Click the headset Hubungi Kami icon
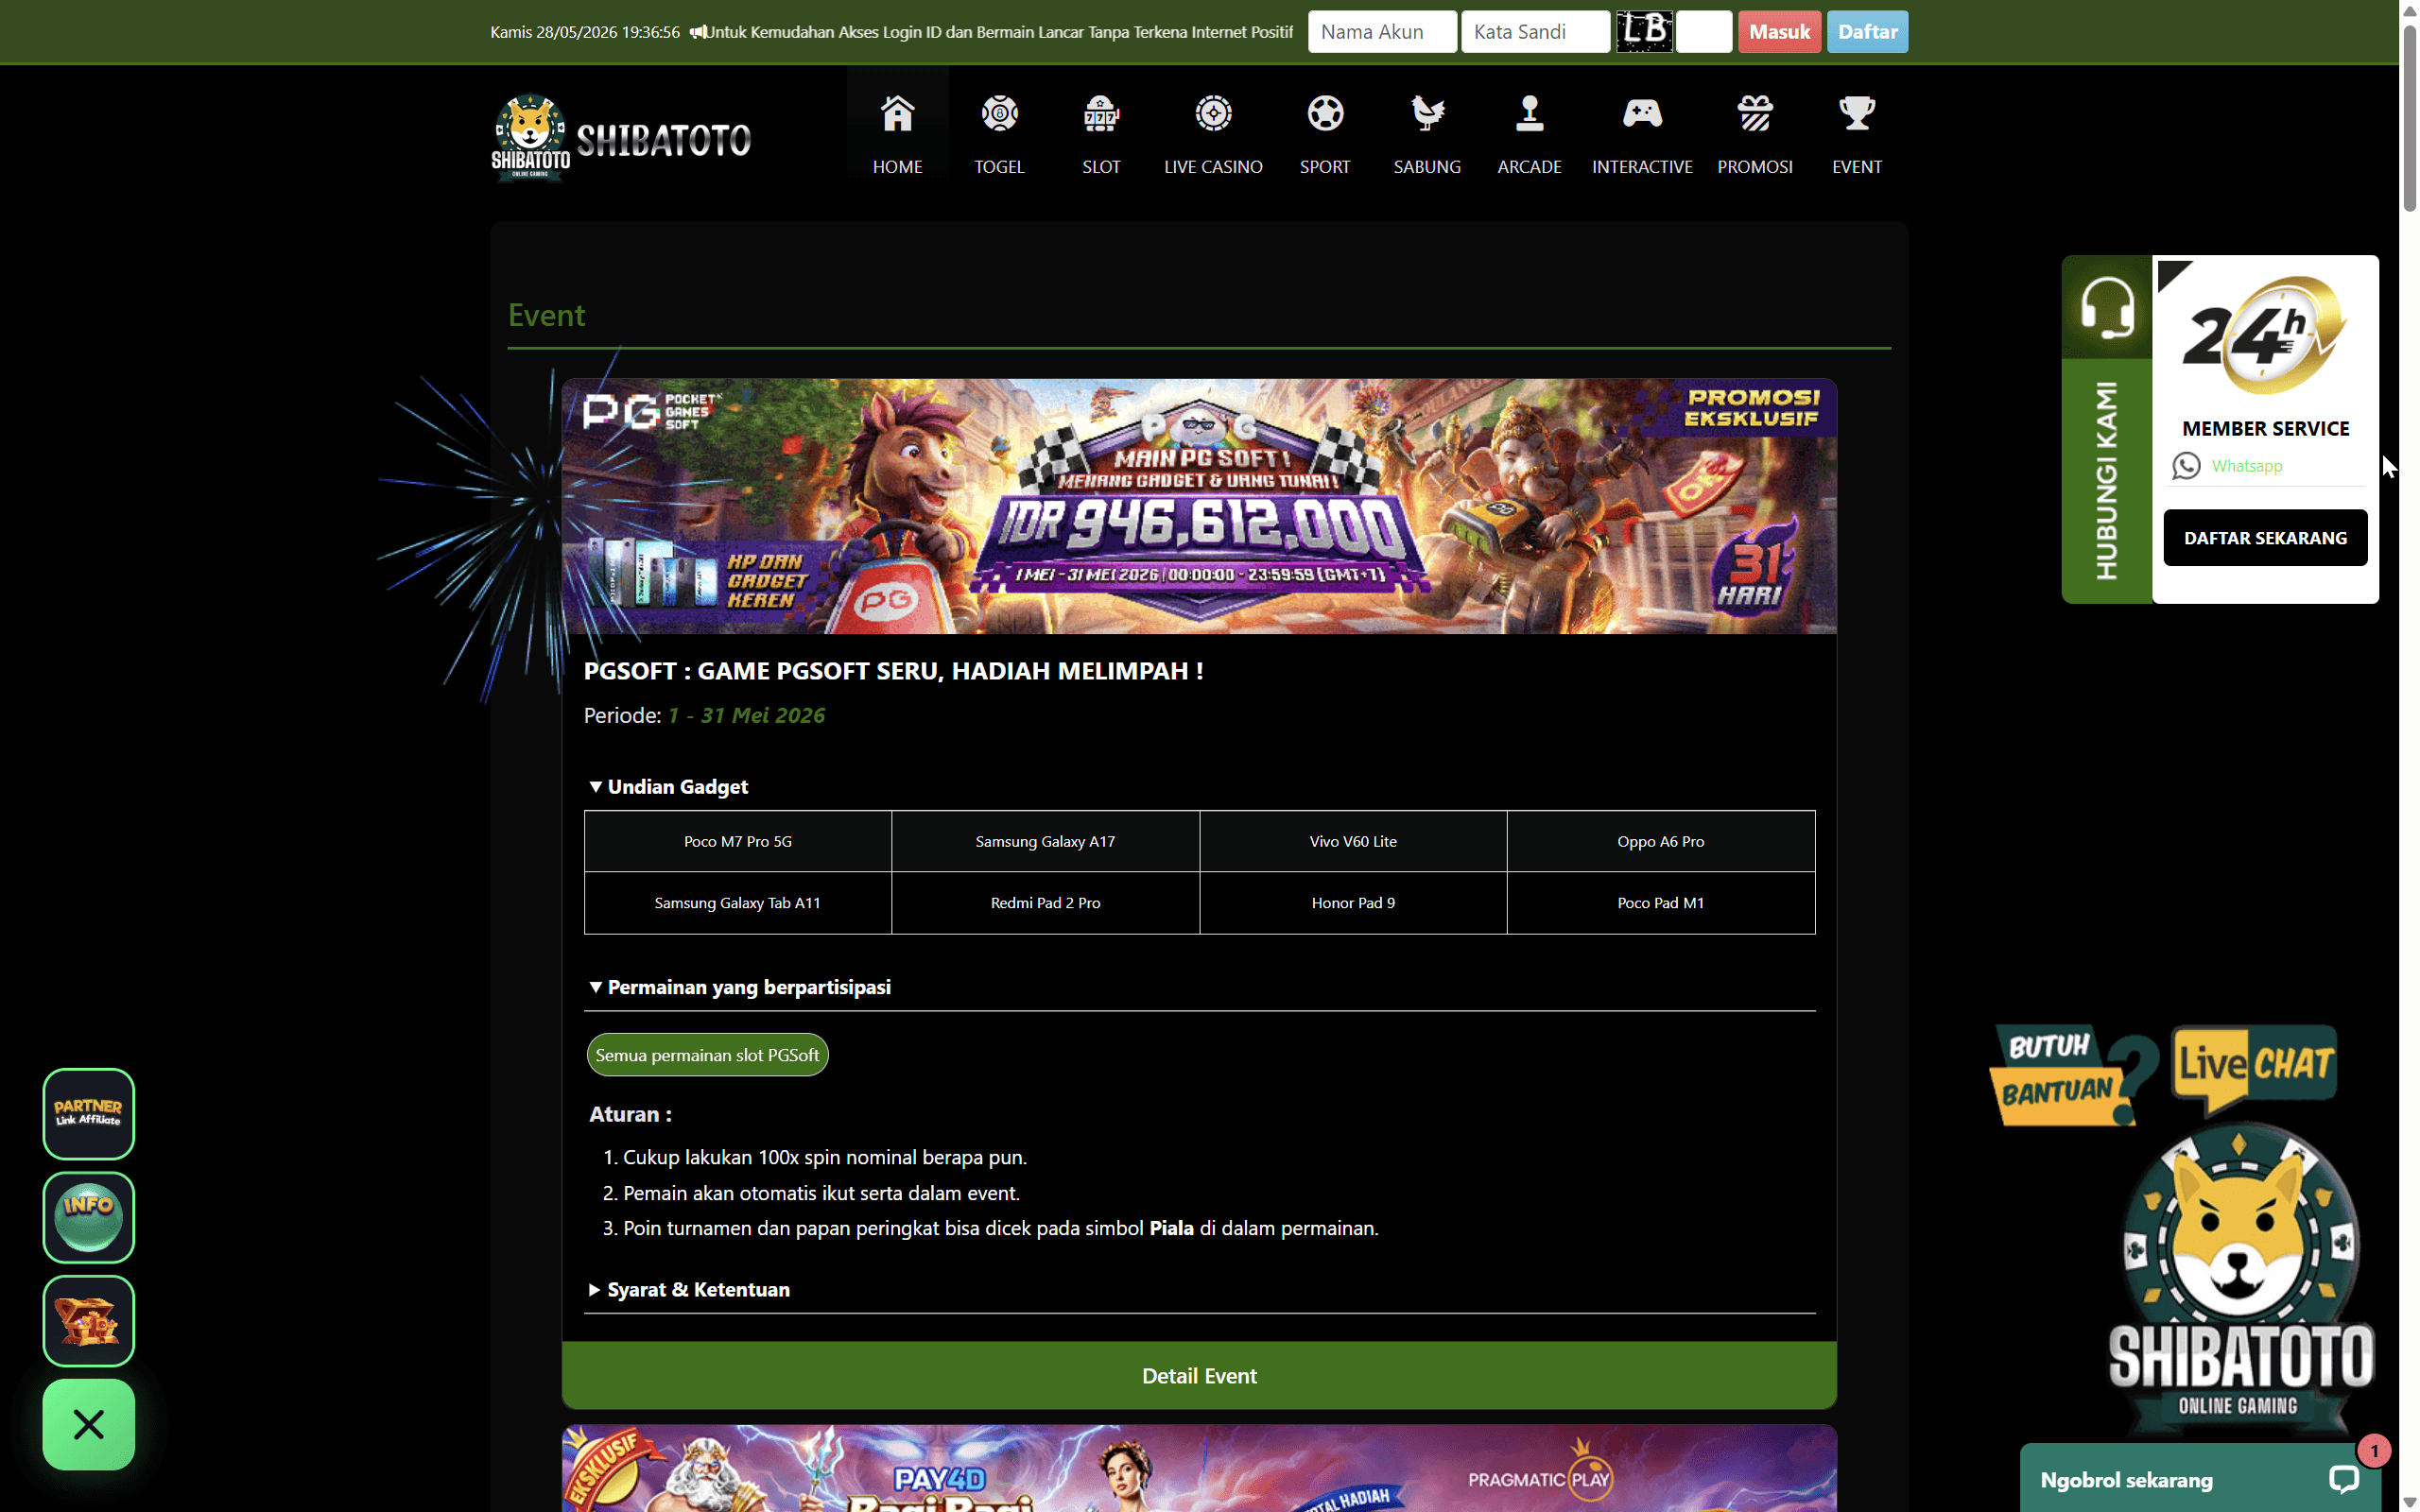Screen dimensions: 2420x1512 [2107, 307]
